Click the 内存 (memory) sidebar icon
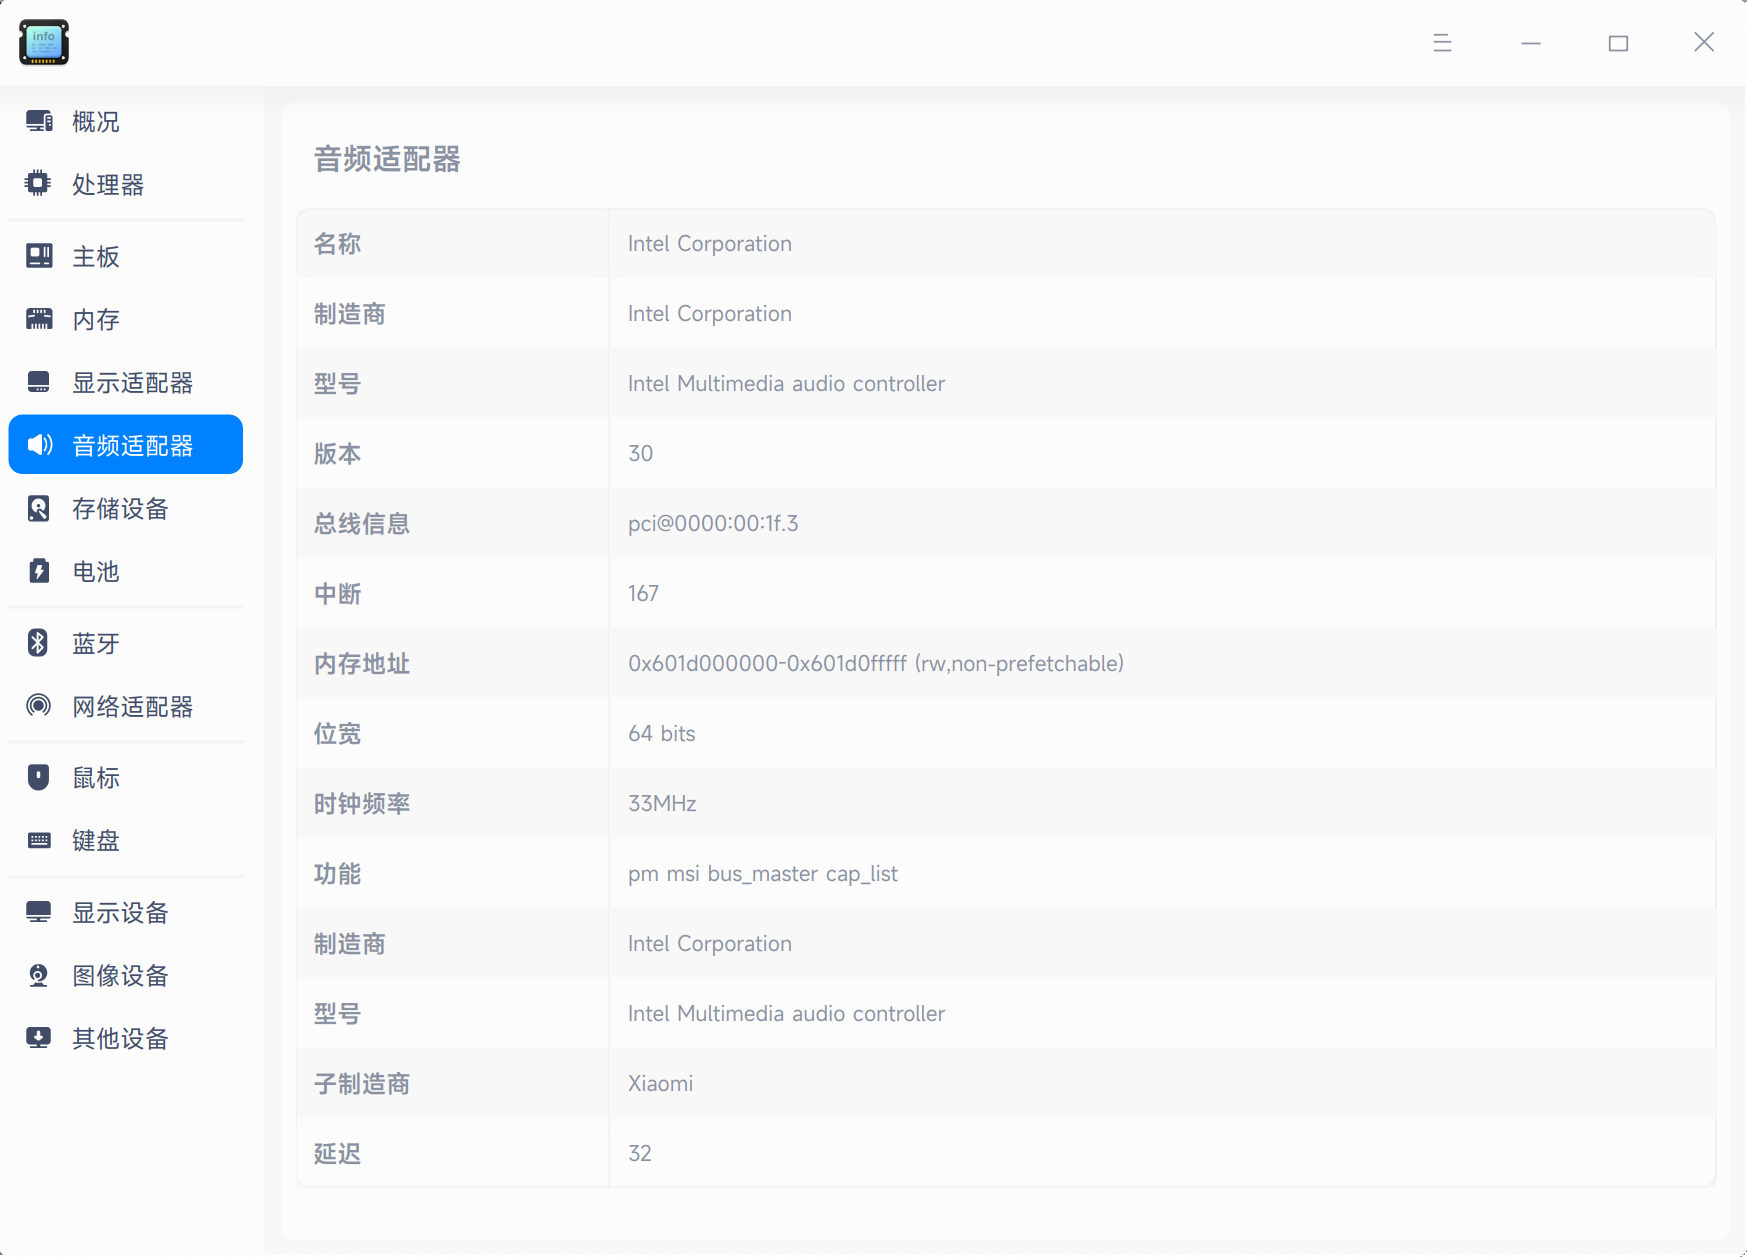This screenshot has width=1747, height=1257. tap(38, 319)
